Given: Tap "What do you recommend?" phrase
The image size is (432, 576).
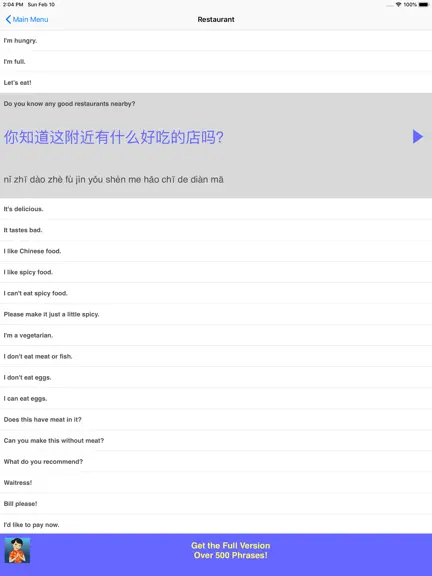Looking at the screenshot, I should (x=216, y=462).
